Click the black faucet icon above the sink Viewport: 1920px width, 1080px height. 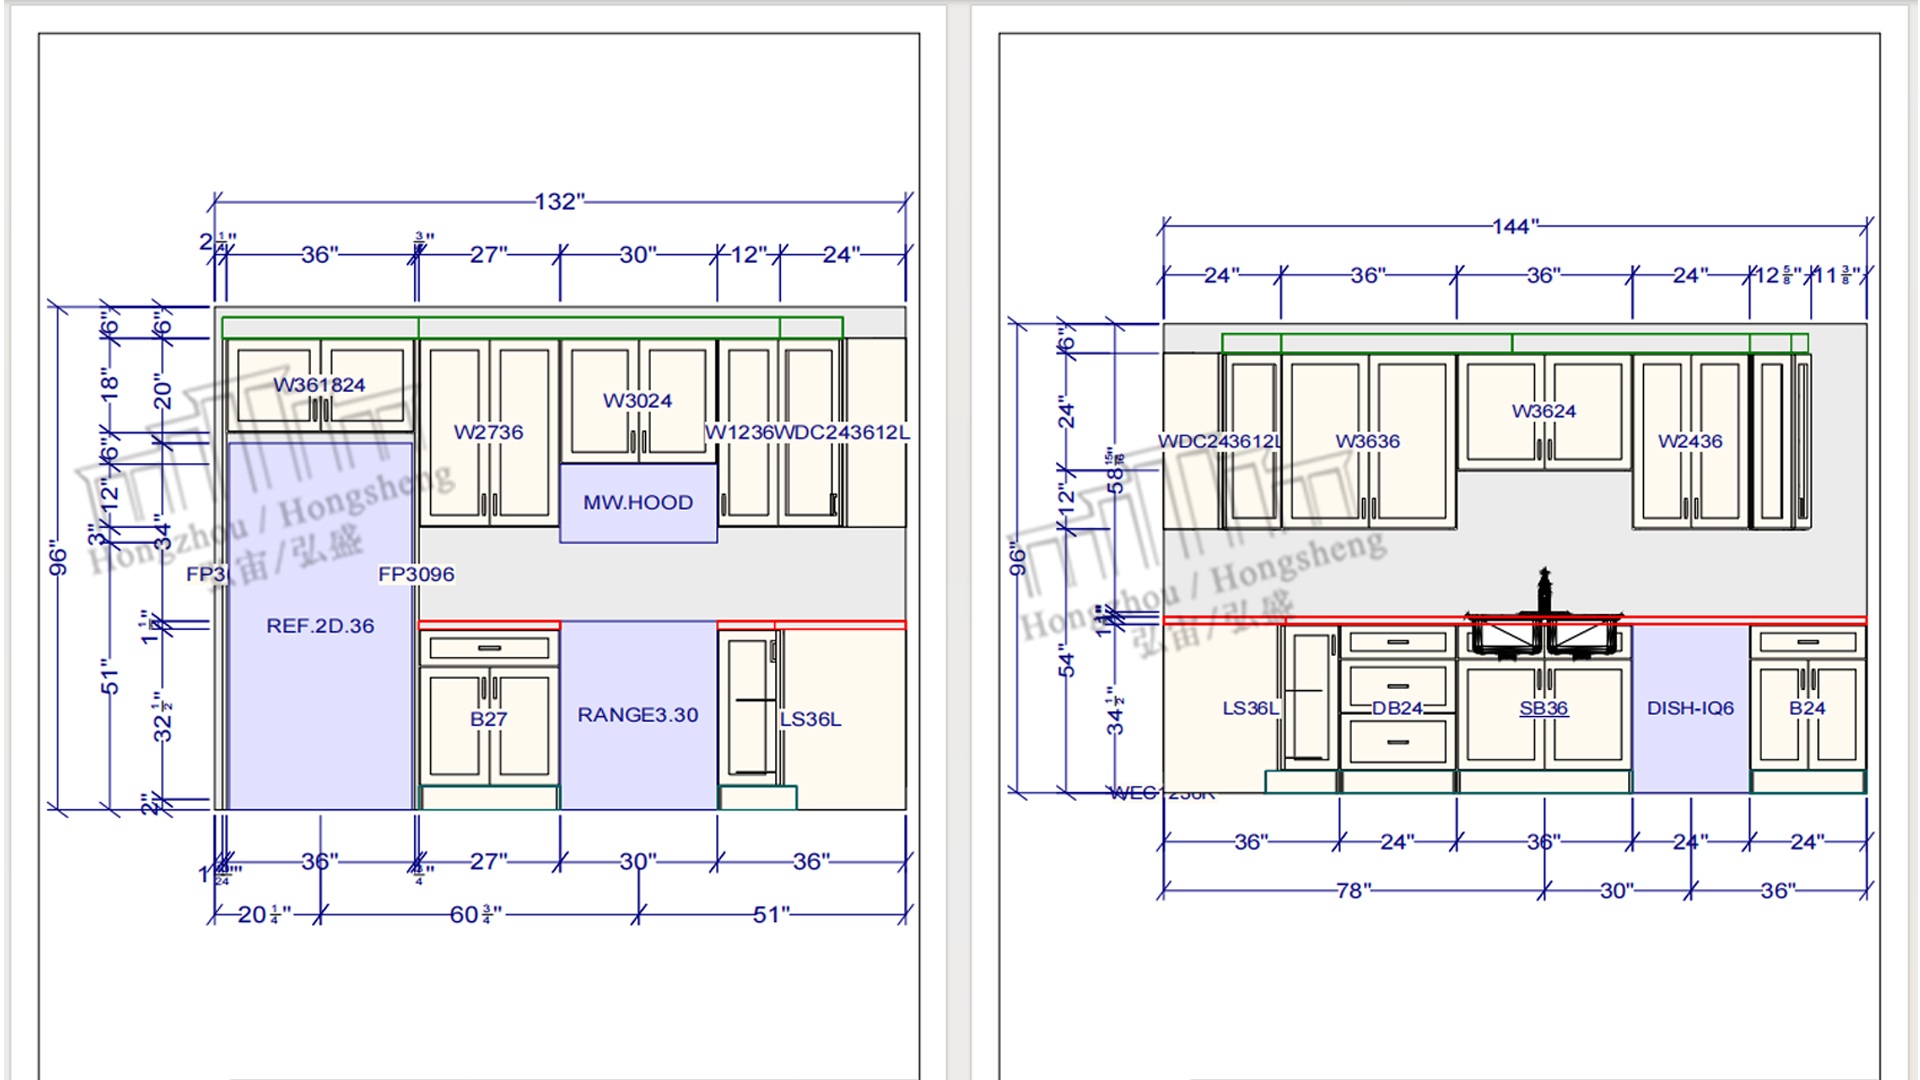coord(1544,590)
